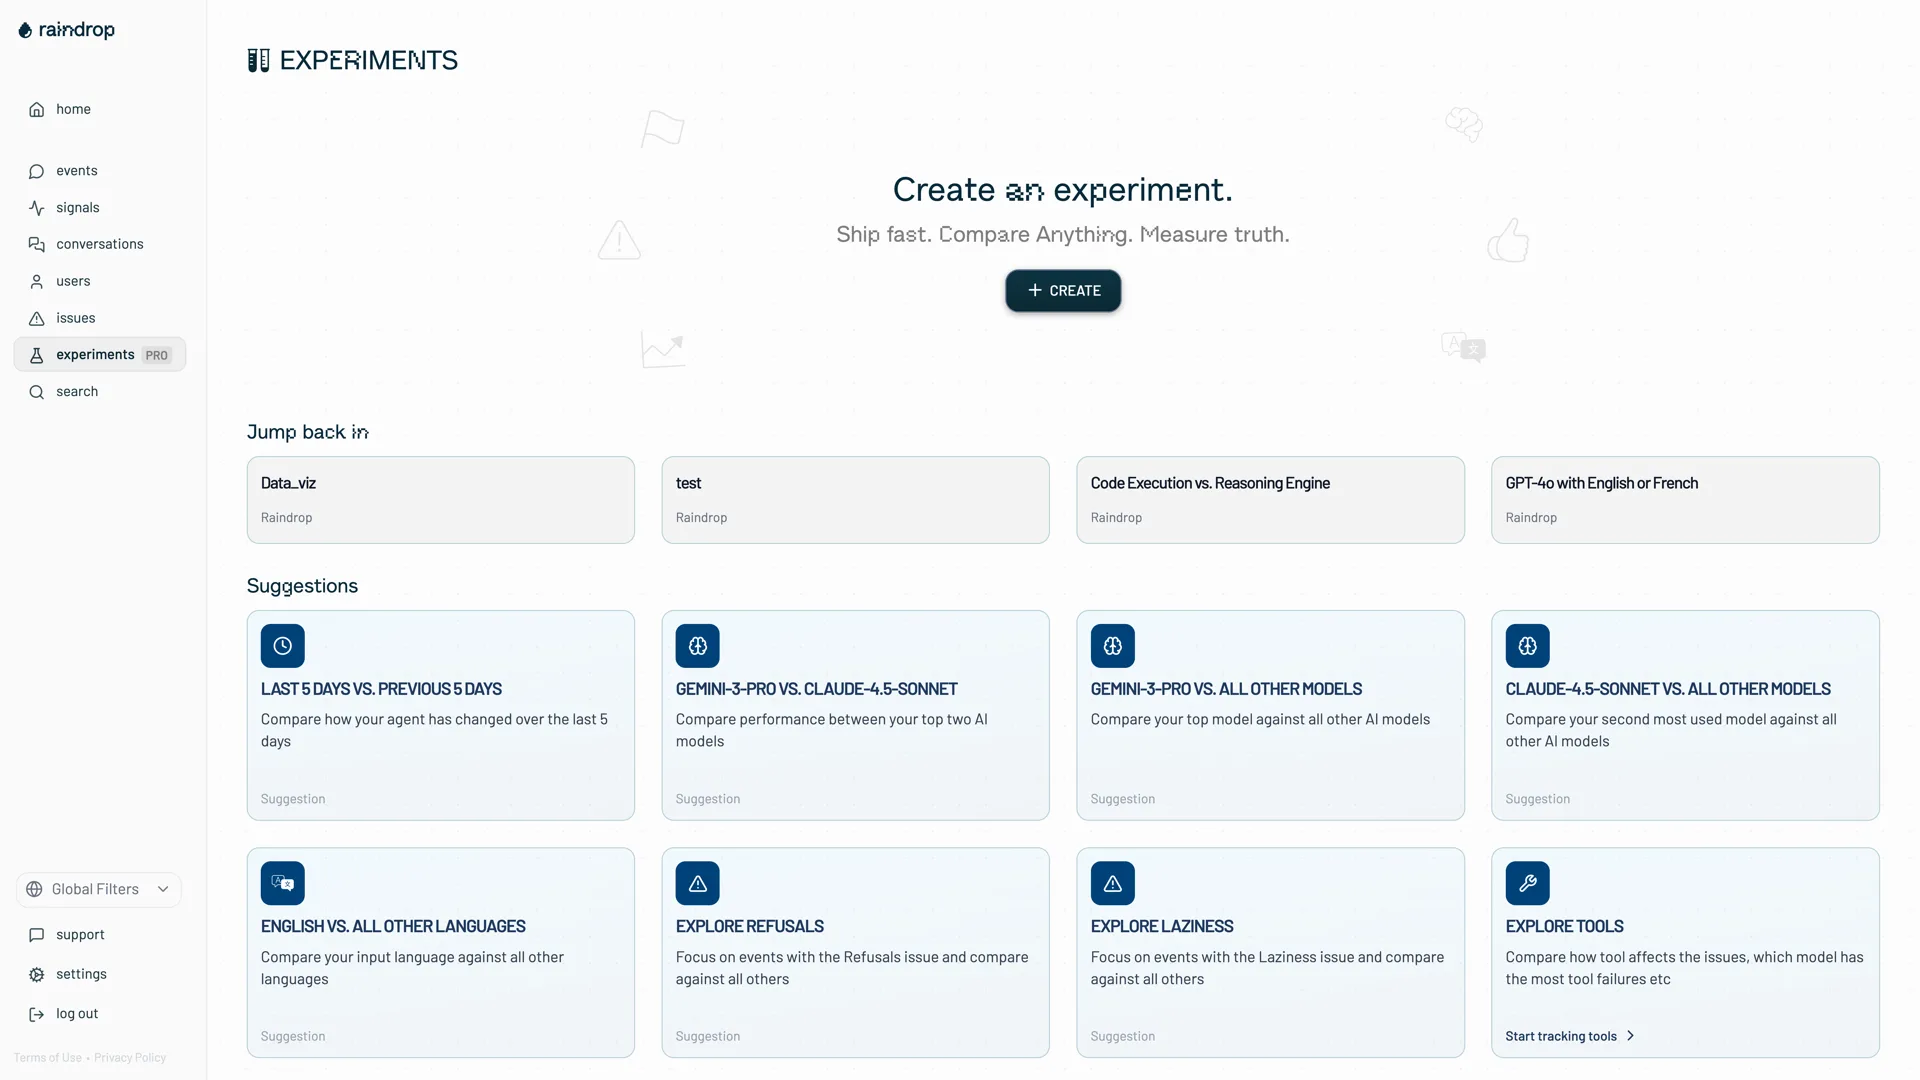Select the EXPLORE REFUSALS suggestion card
Screen dimensions: 1920x1080
click(x=855, y=951)
